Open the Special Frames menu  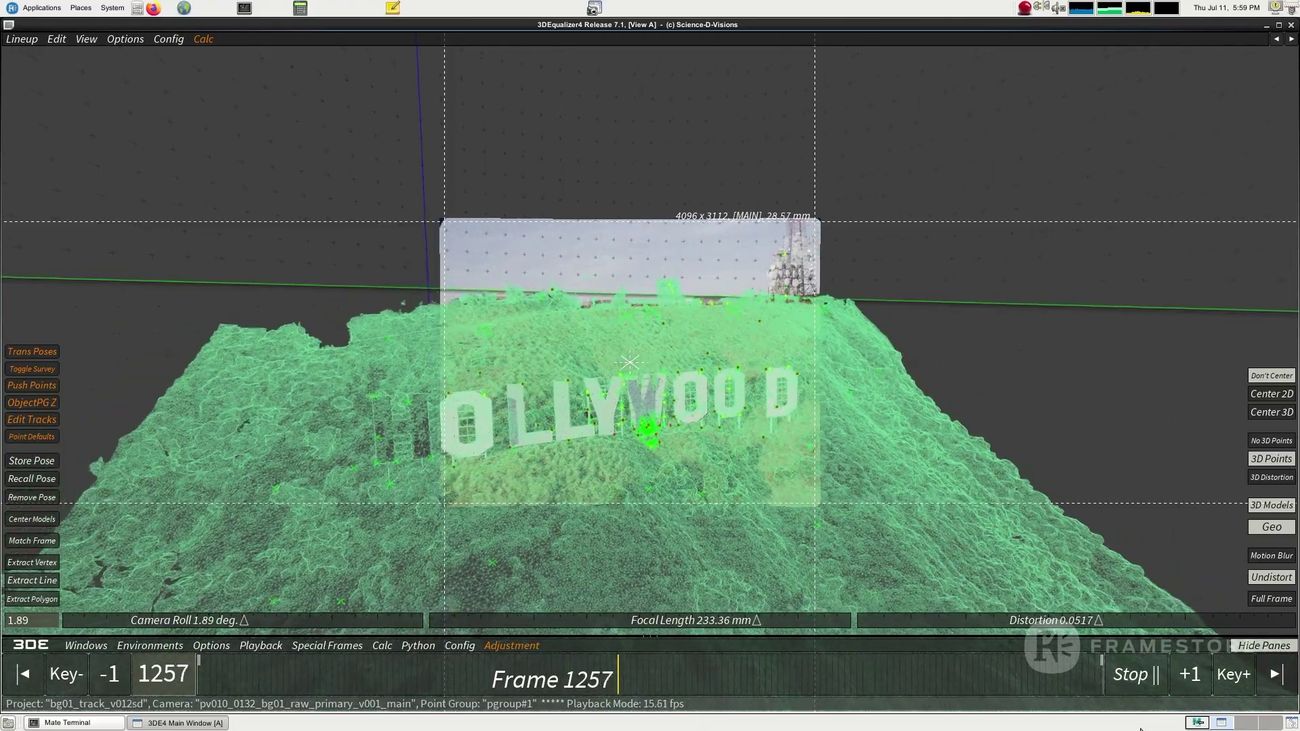[x=327, y=646]
